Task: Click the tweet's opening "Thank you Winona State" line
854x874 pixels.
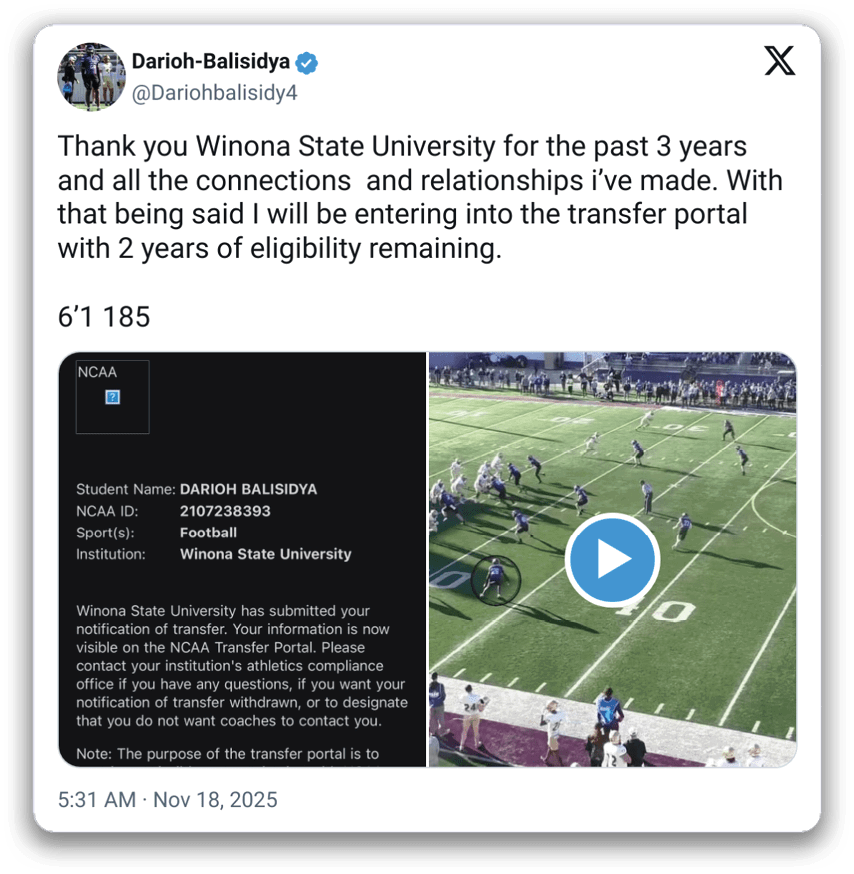Action: pyautogui.click(x=402, y=146)
